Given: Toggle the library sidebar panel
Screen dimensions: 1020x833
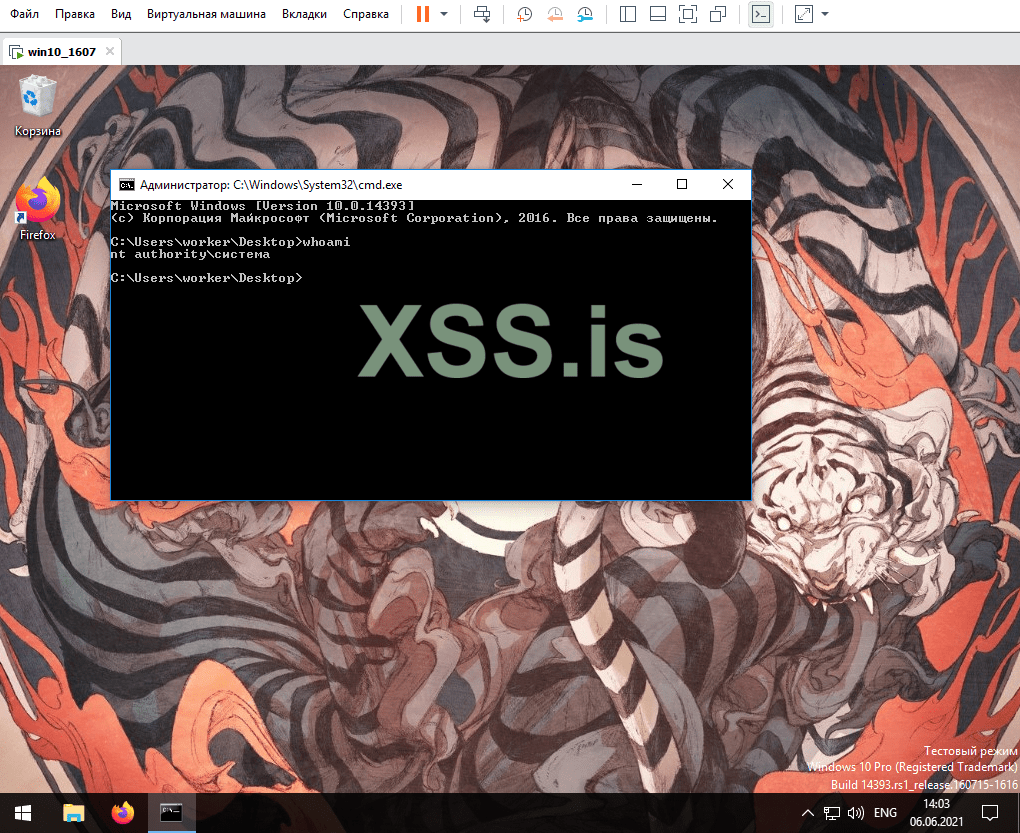Looking at the screenshot, I should 628,14.
